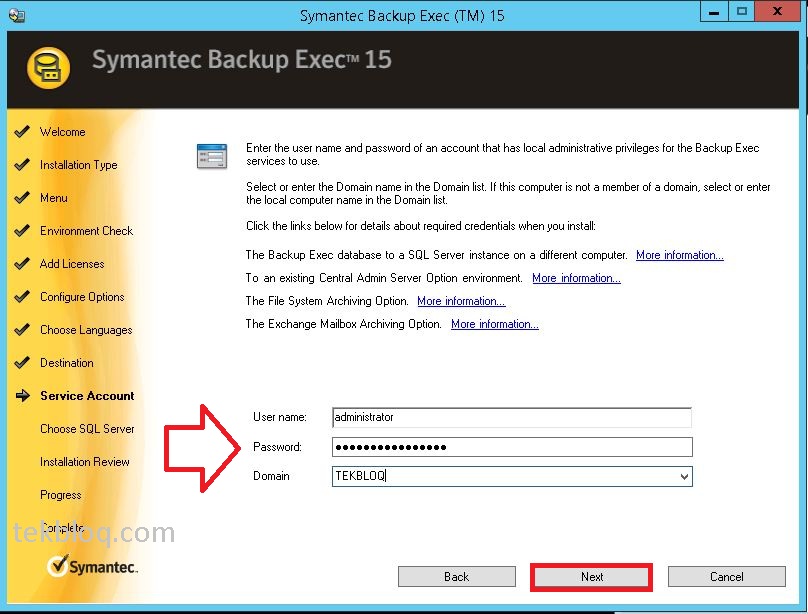Viewport: 808px width, 614px height.
Task: Focus the Password field
Action: [512, 447]
